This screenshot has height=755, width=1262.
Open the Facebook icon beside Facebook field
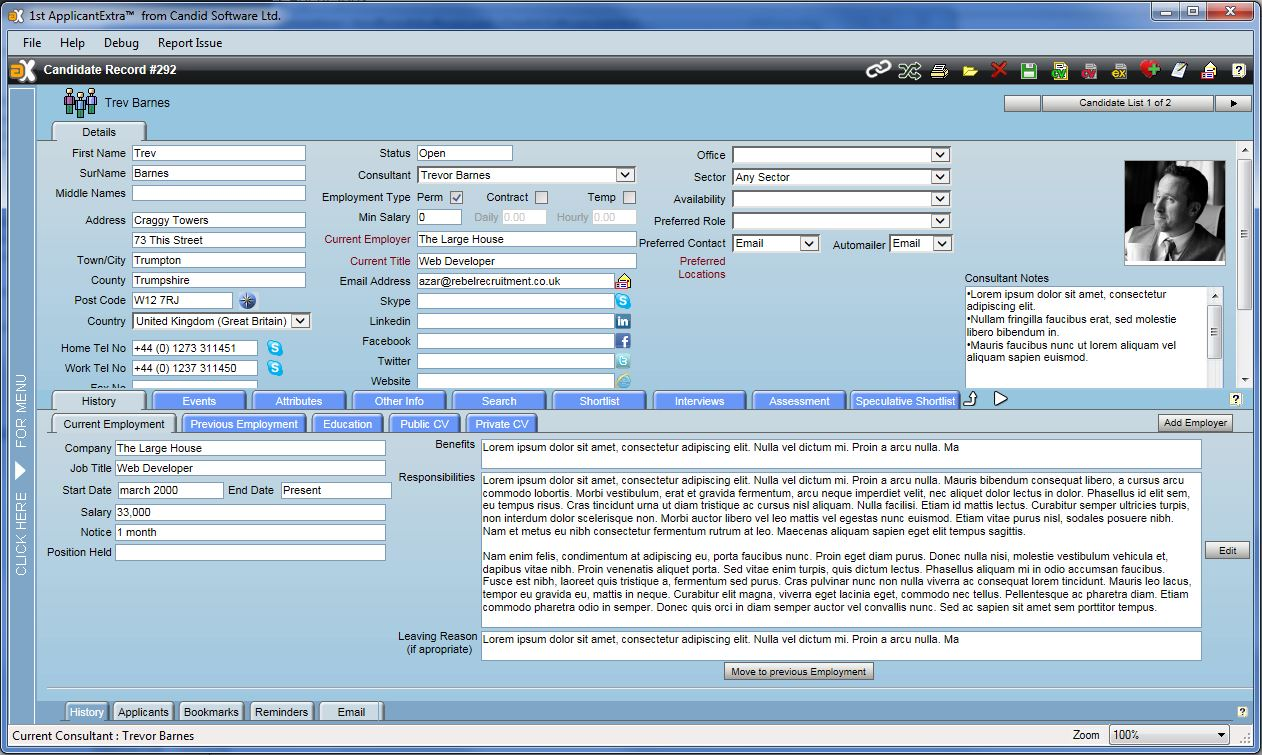(623, 341)
